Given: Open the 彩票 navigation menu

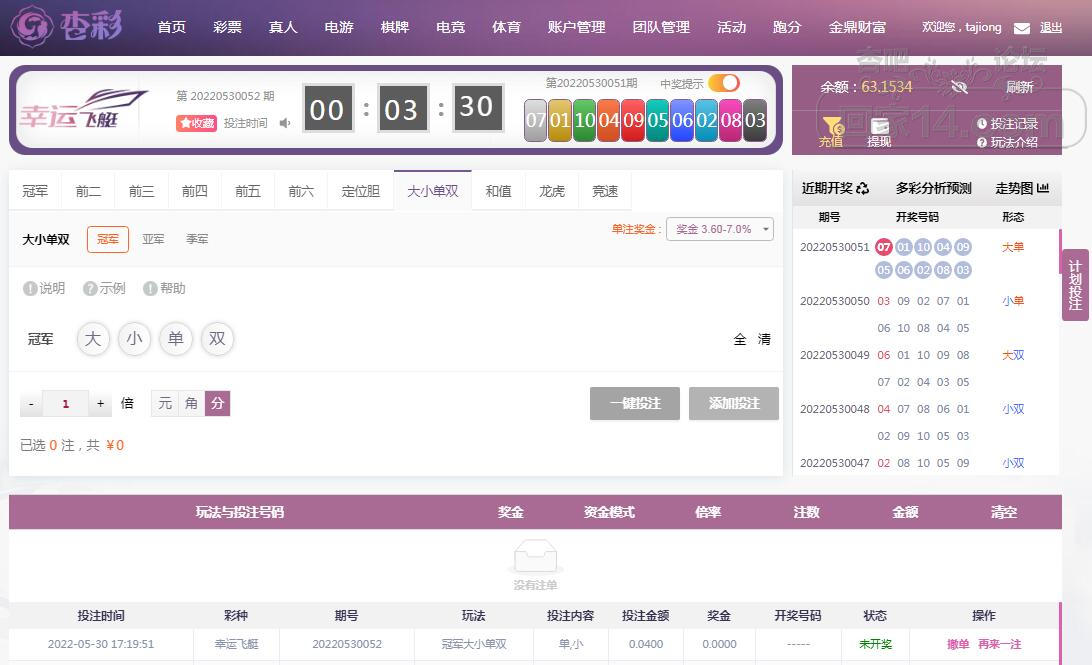Looking at the screenshot, I should [x=227, y=27].
